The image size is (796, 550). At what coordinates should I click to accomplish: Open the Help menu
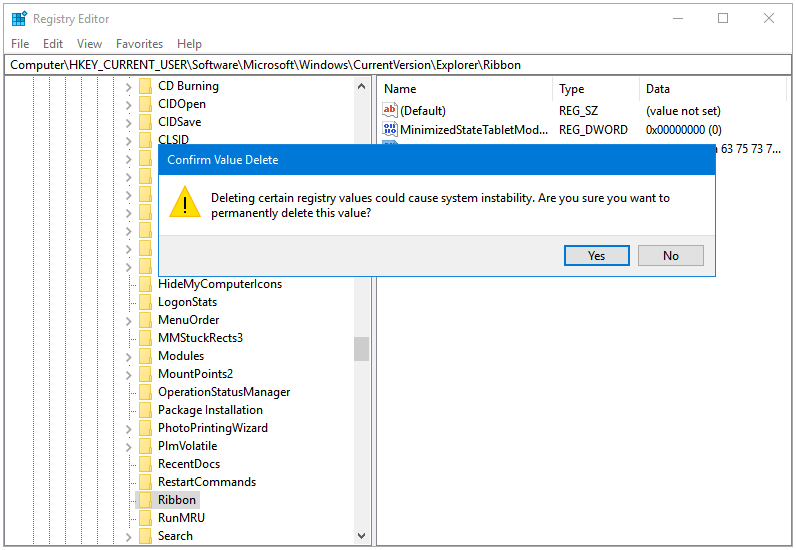coord(189,44)
